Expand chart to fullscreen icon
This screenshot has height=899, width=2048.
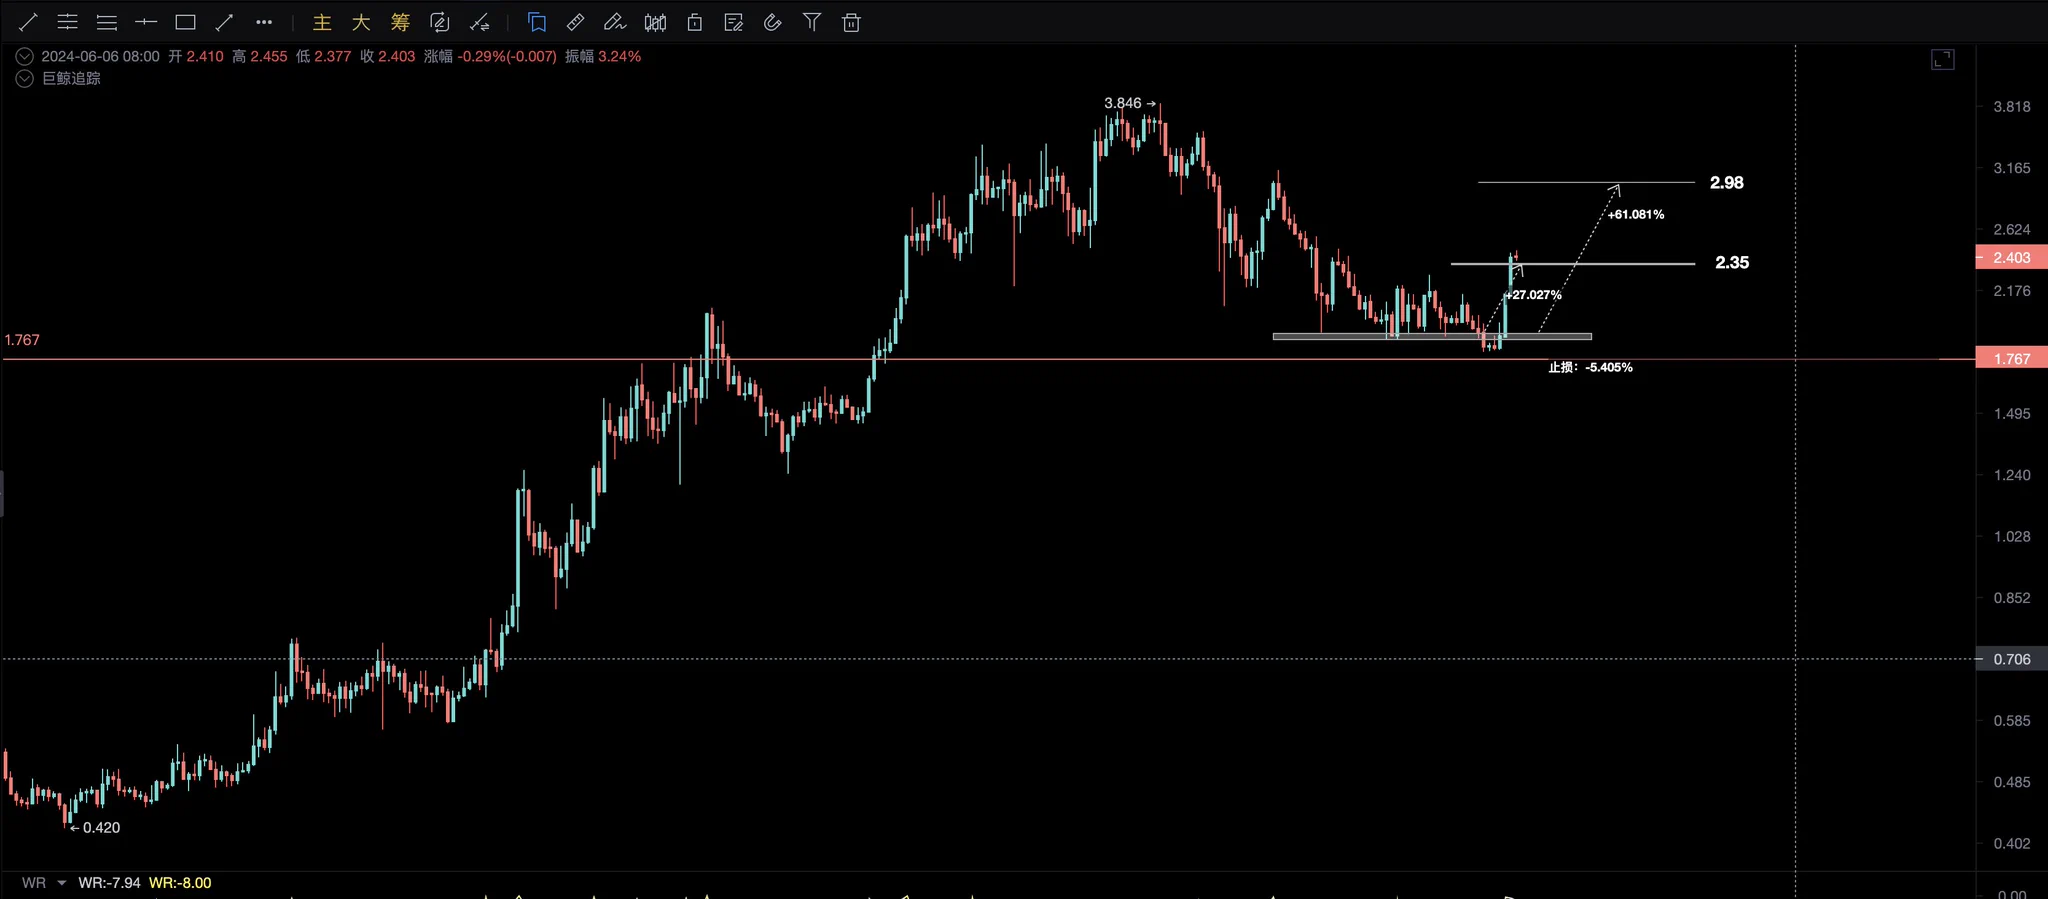pos(1942,60)
